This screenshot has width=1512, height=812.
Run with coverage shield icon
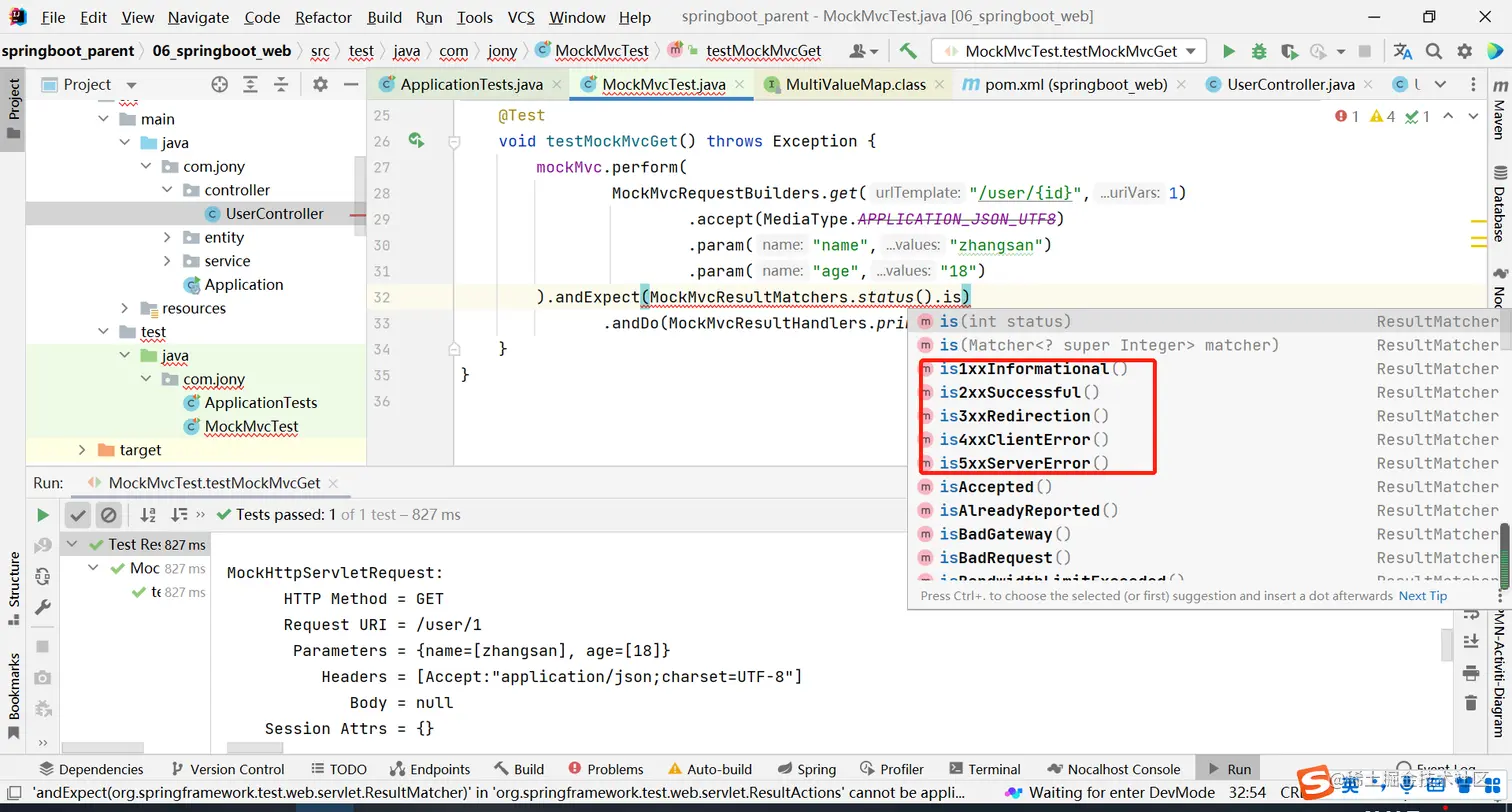[1289, 51]
